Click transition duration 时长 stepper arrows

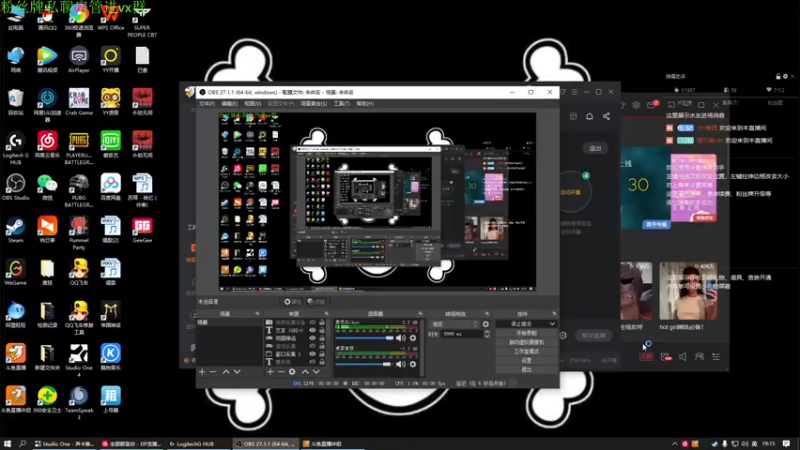[487, 334]
